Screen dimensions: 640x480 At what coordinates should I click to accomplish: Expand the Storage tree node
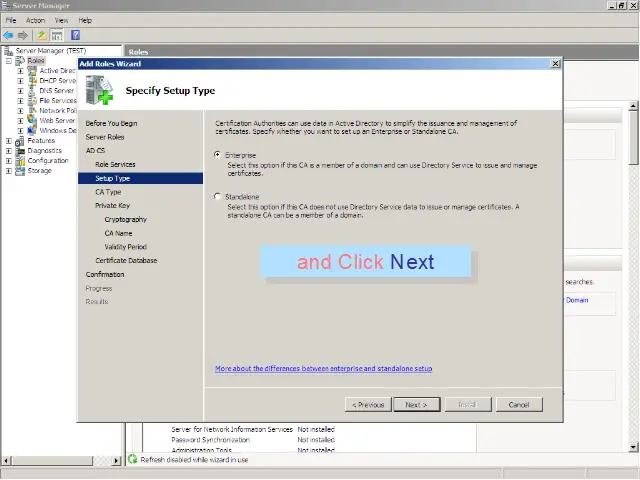click(x=9, y=171)
